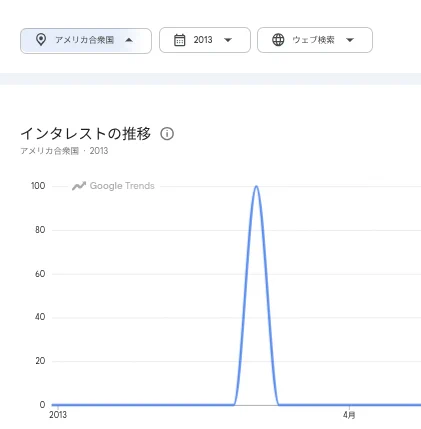Click the 80 label on the y-axis
Image resolution: width=421 pixels, height=429 pixels.
(40, 230)
